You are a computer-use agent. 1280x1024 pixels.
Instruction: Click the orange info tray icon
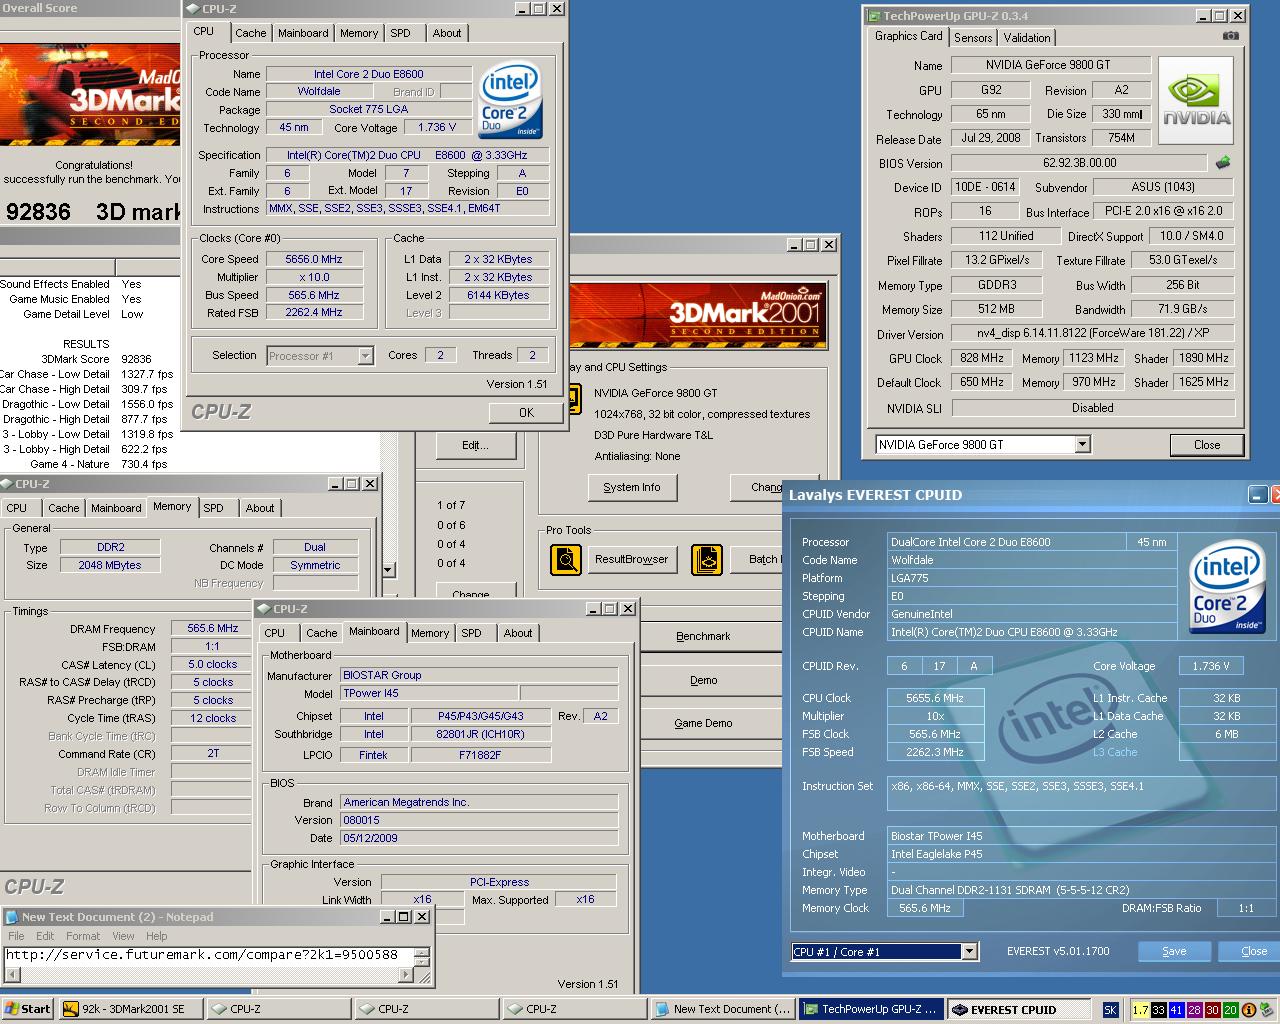[1248, 1010]
